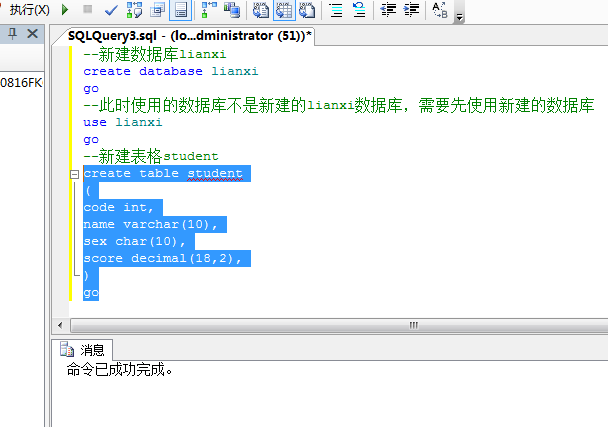The height and width of the screenshot is (427, 608).
Task: Parse the query with the blue checkmark
Action: 111,10
